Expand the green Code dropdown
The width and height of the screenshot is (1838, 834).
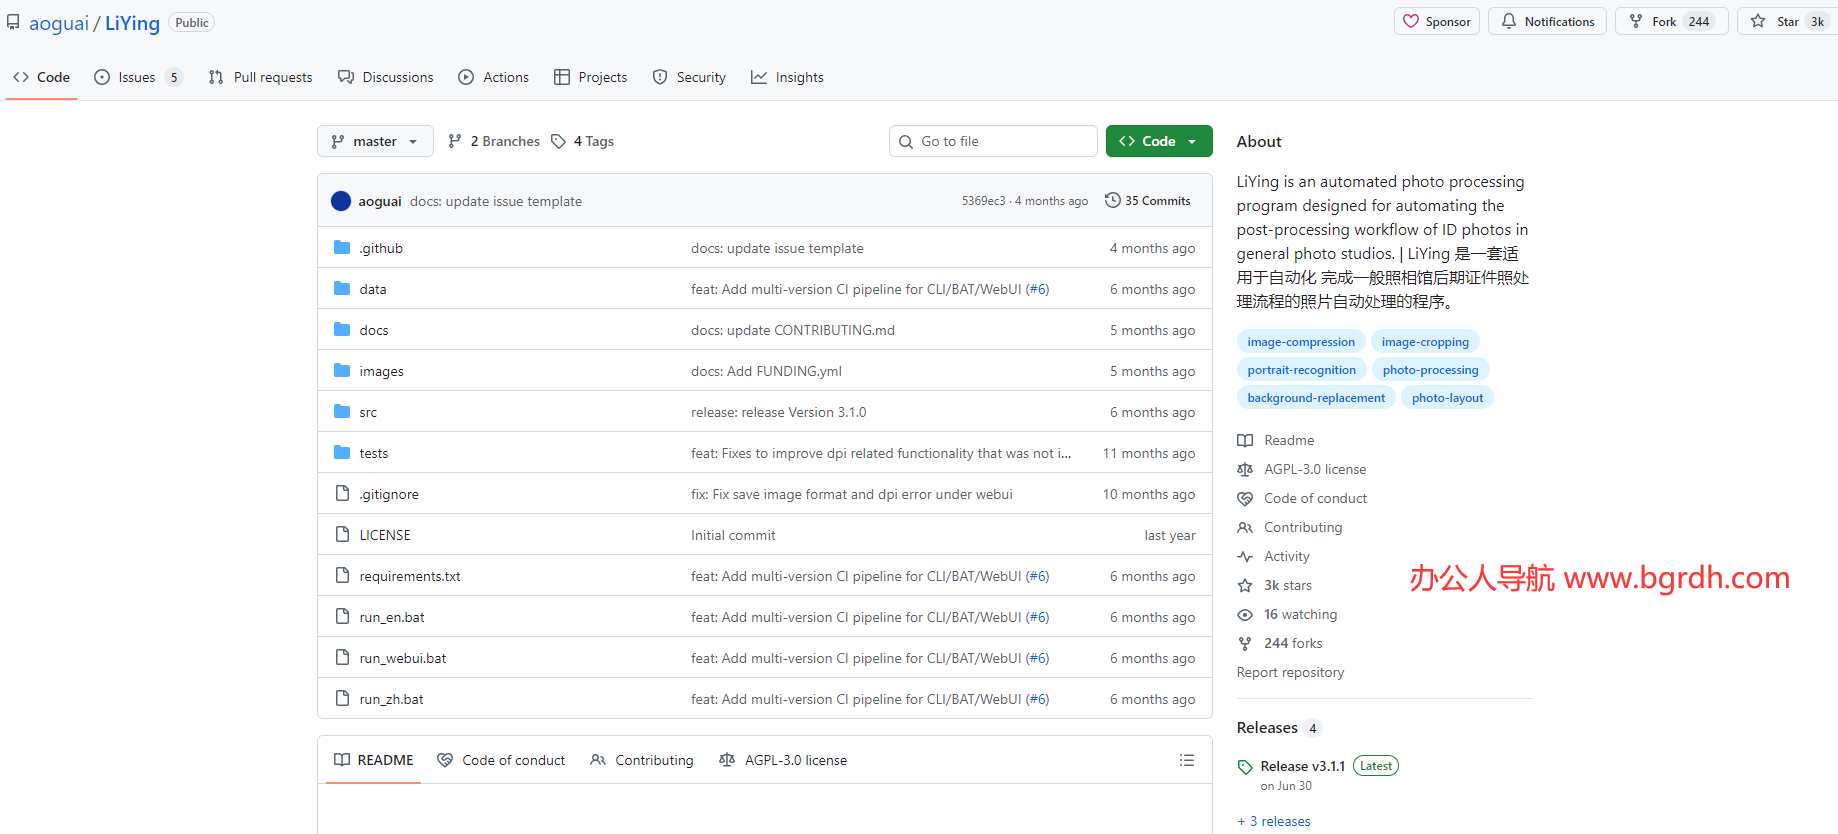tap(1159, 141)
